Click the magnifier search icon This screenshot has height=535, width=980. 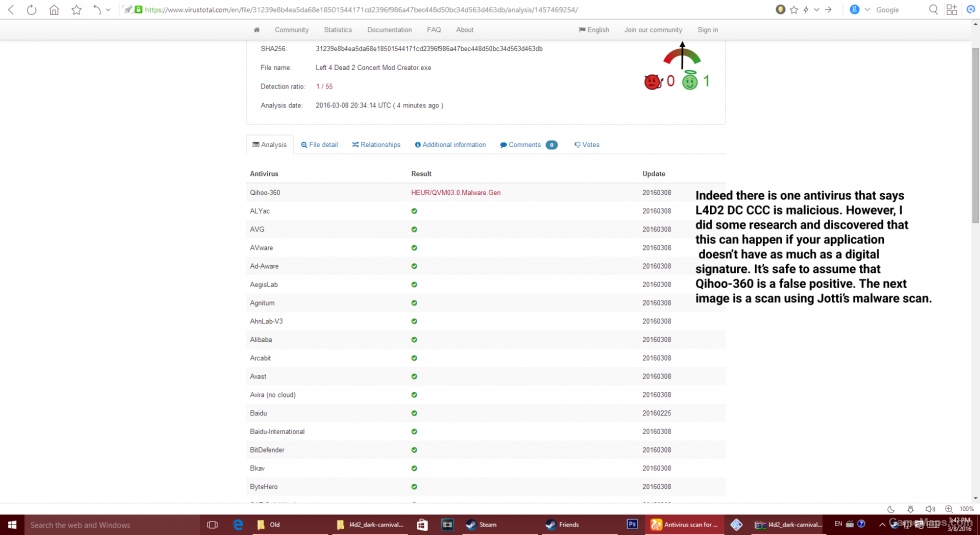tap(933, 9)
